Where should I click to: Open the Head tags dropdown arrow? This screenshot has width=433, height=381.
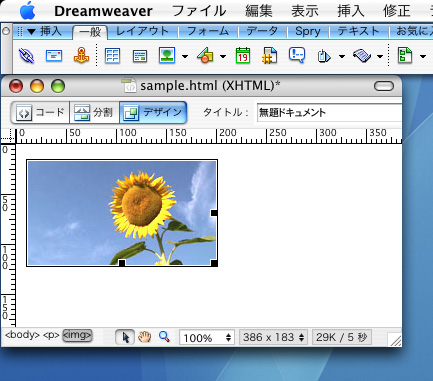pos(342,56)
